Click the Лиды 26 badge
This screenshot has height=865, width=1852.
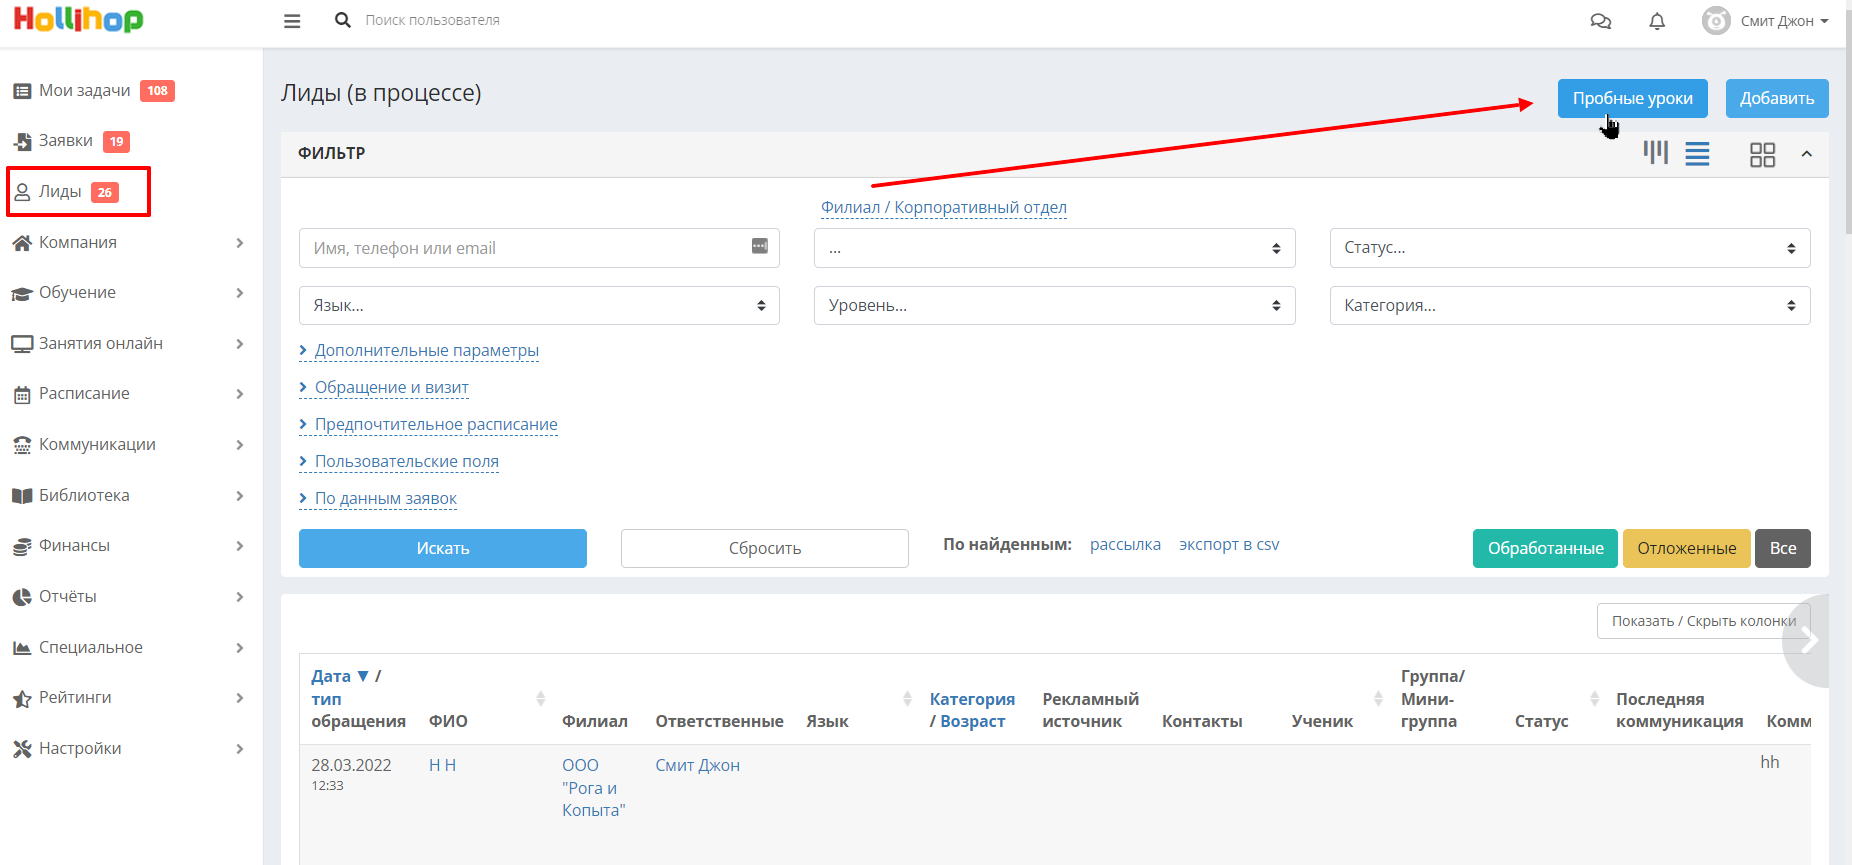[105, 192]
